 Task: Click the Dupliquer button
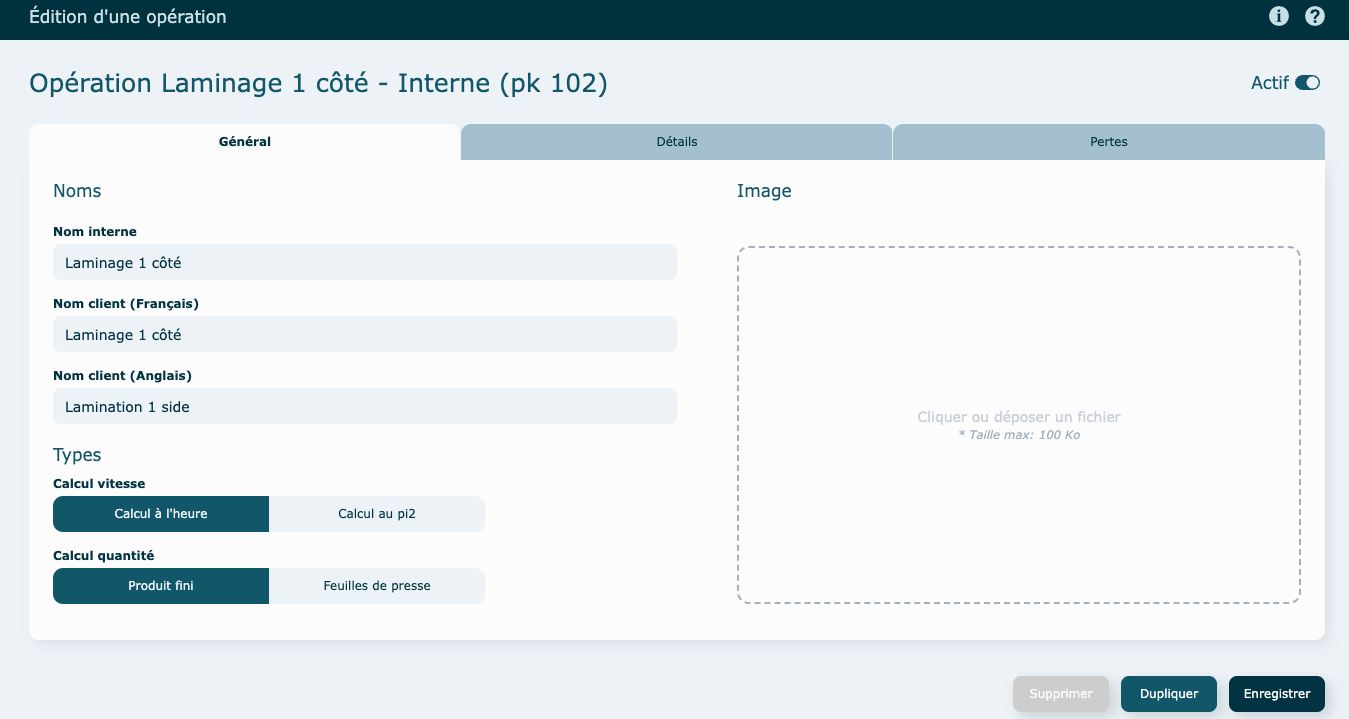tap(1168, 694)
